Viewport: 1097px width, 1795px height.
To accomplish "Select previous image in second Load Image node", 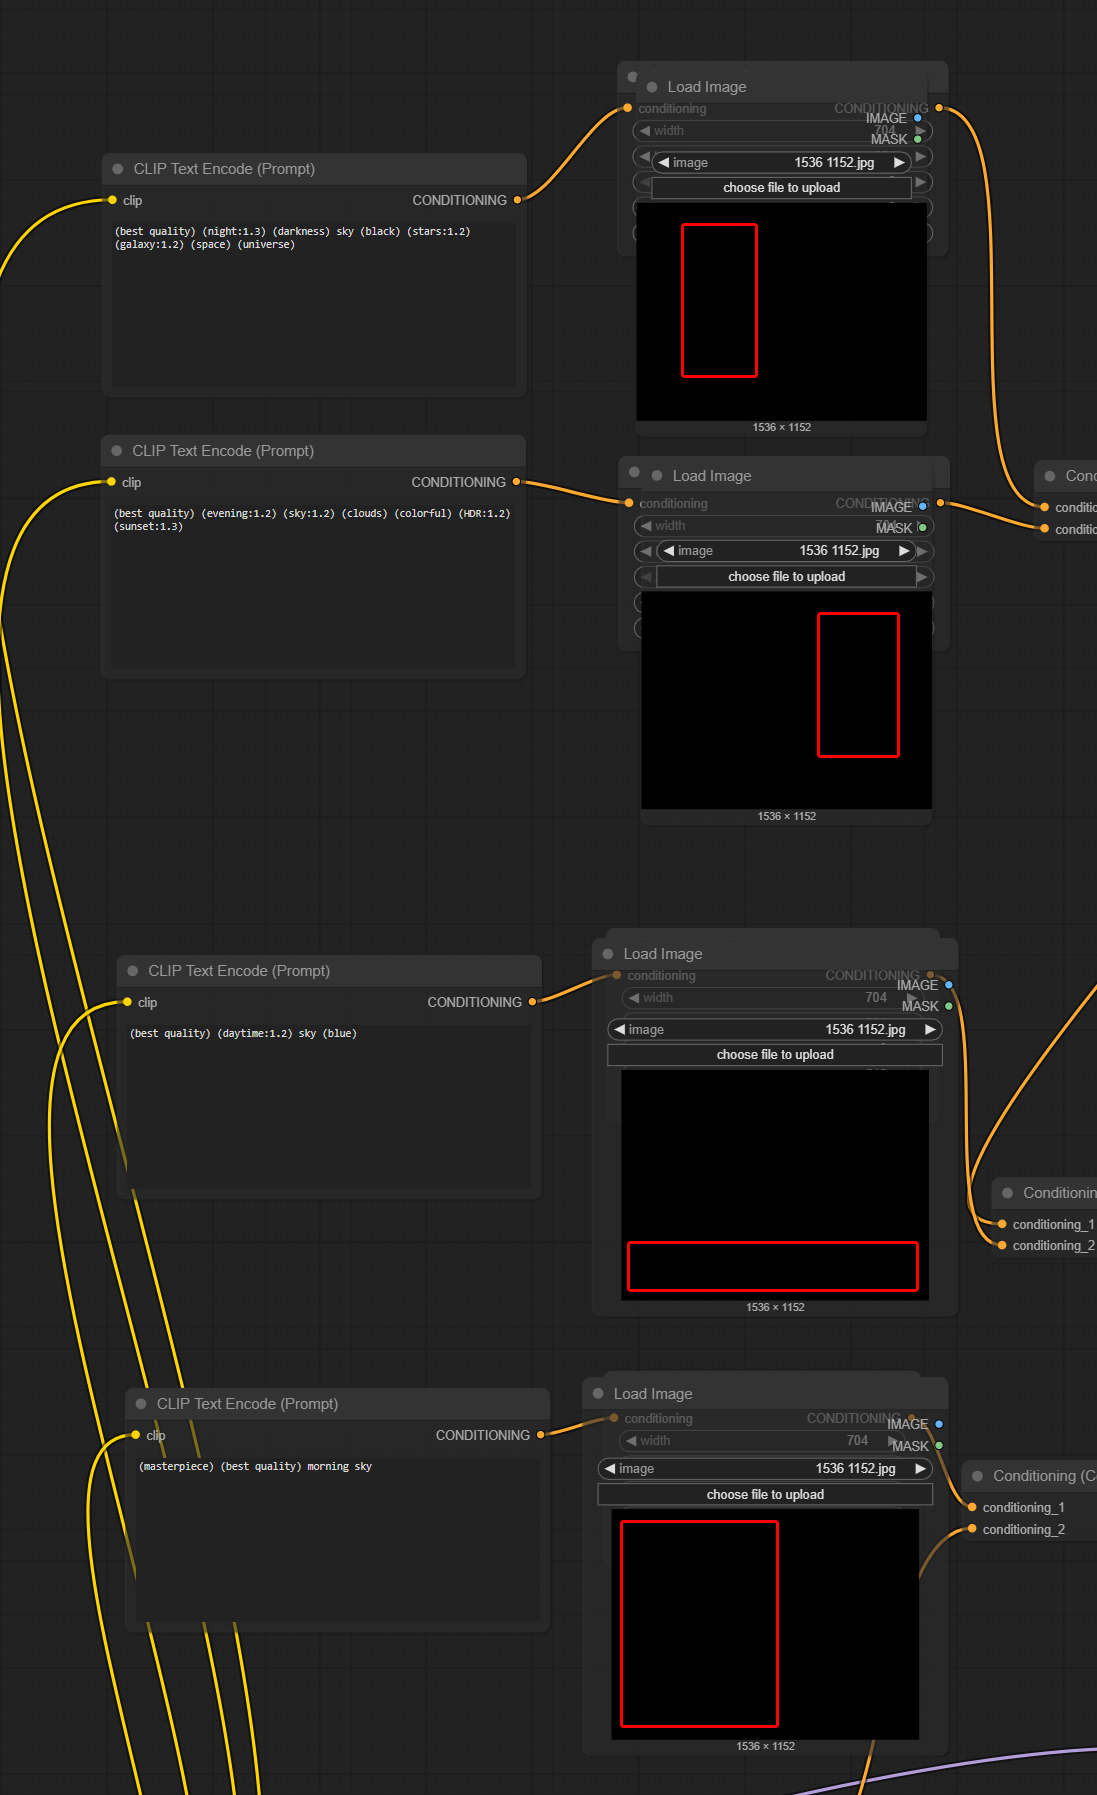I will pos(669,551).
